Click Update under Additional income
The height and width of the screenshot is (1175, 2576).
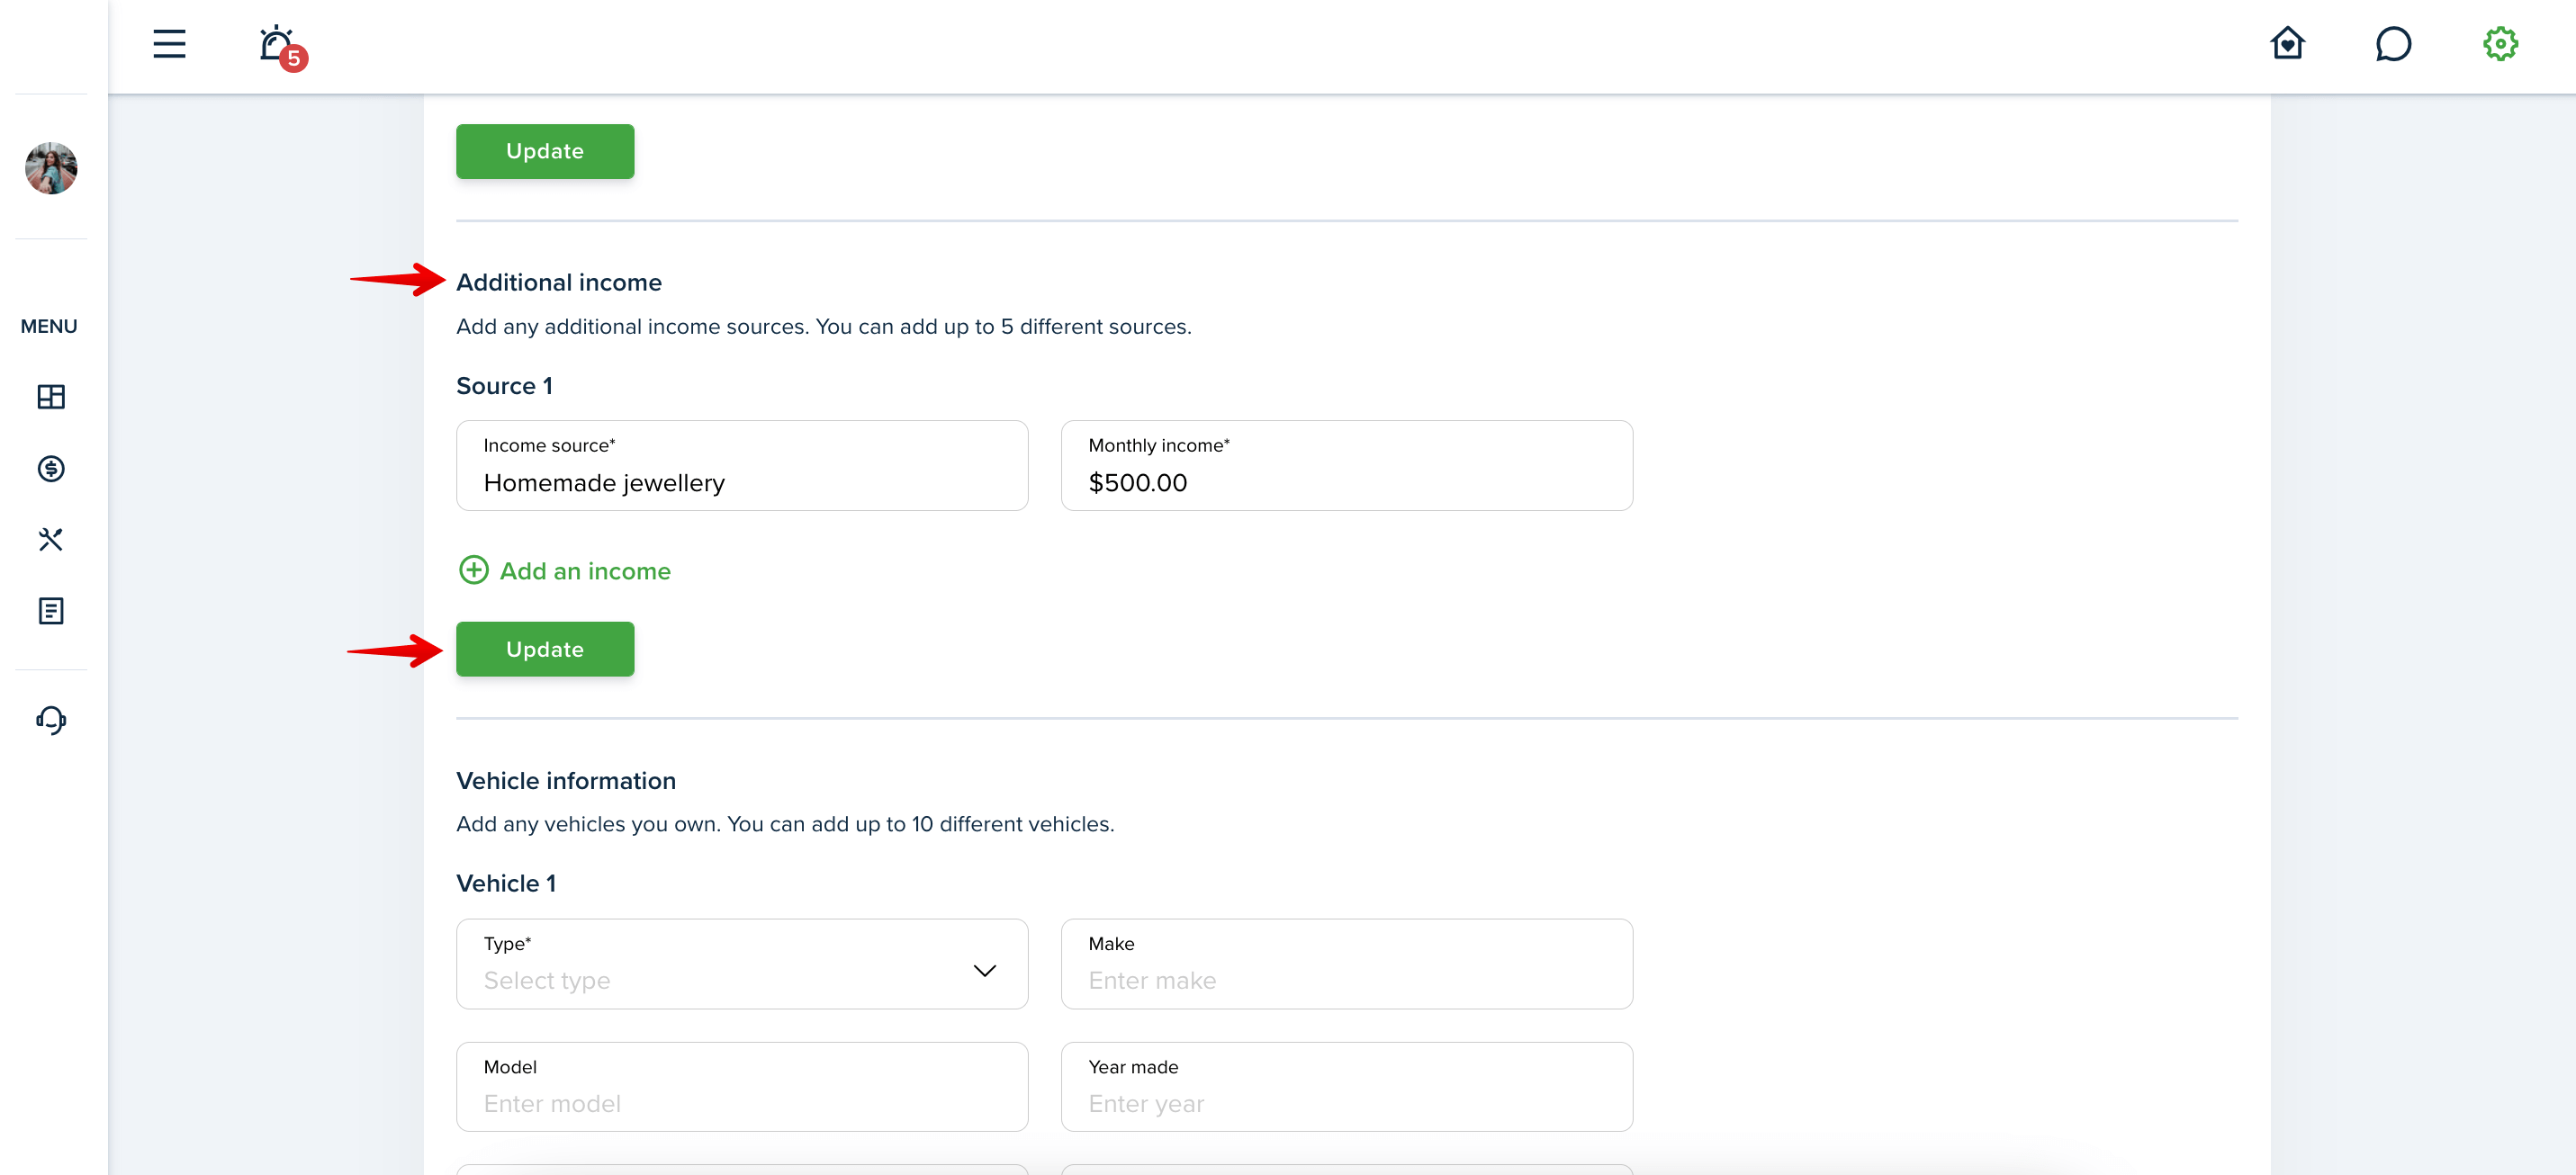coord(545,649)
